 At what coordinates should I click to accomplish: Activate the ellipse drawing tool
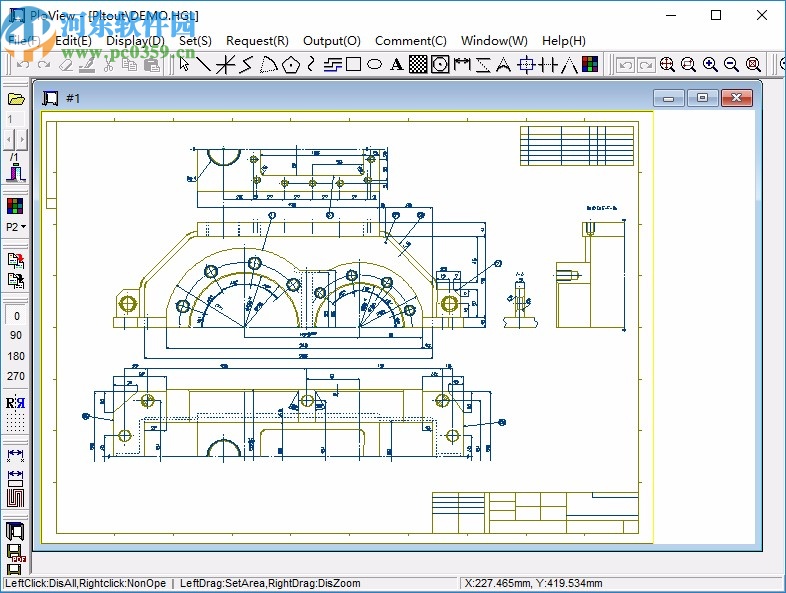click(x=374, y=65)
